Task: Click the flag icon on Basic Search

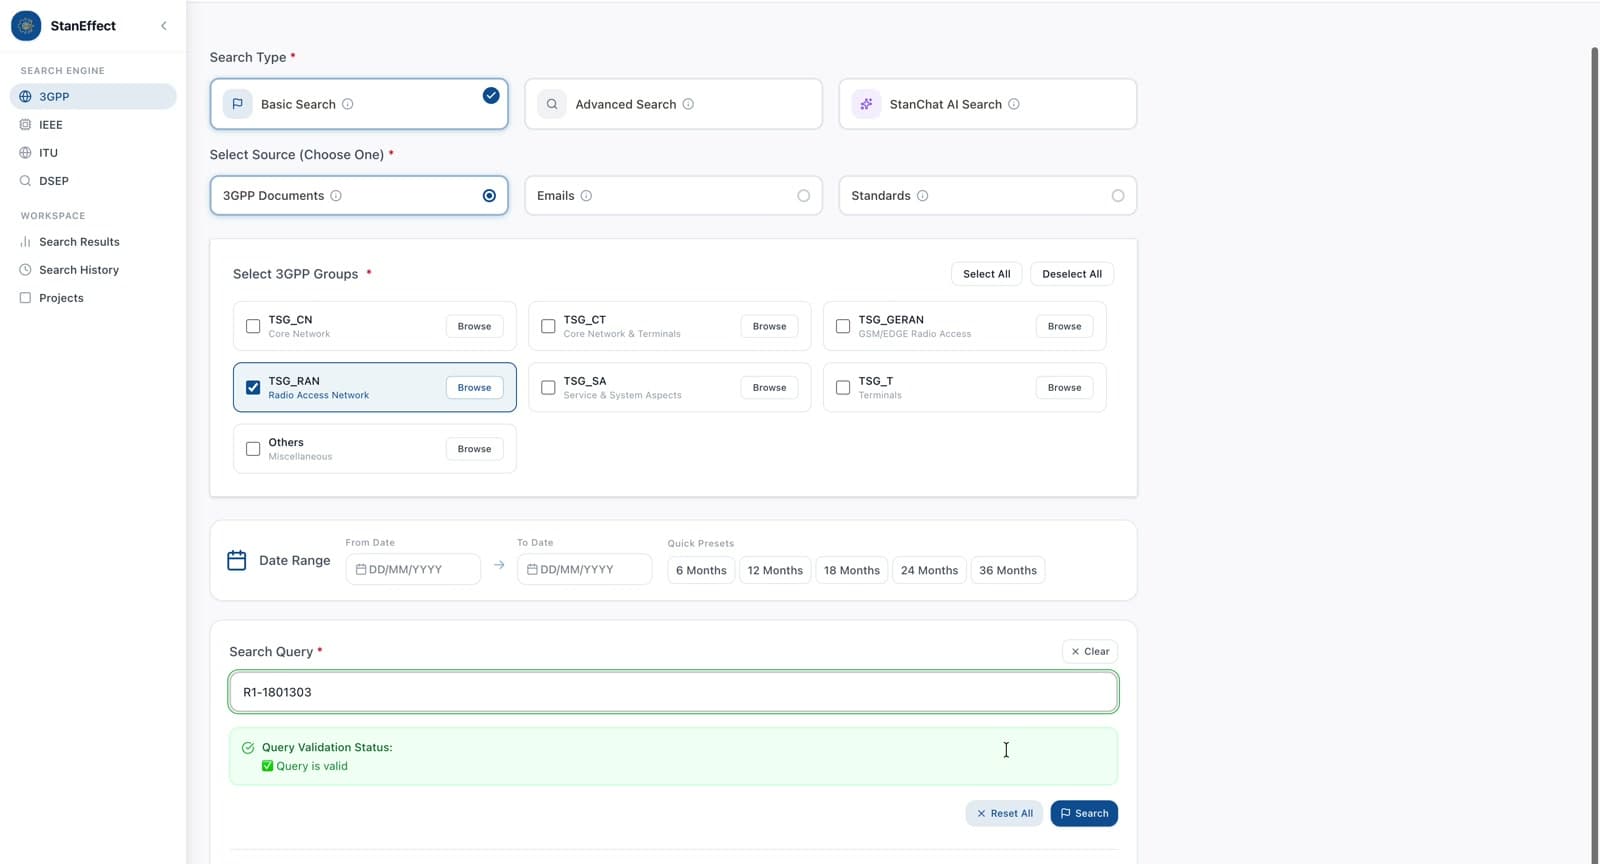Action: coord(238,104)
